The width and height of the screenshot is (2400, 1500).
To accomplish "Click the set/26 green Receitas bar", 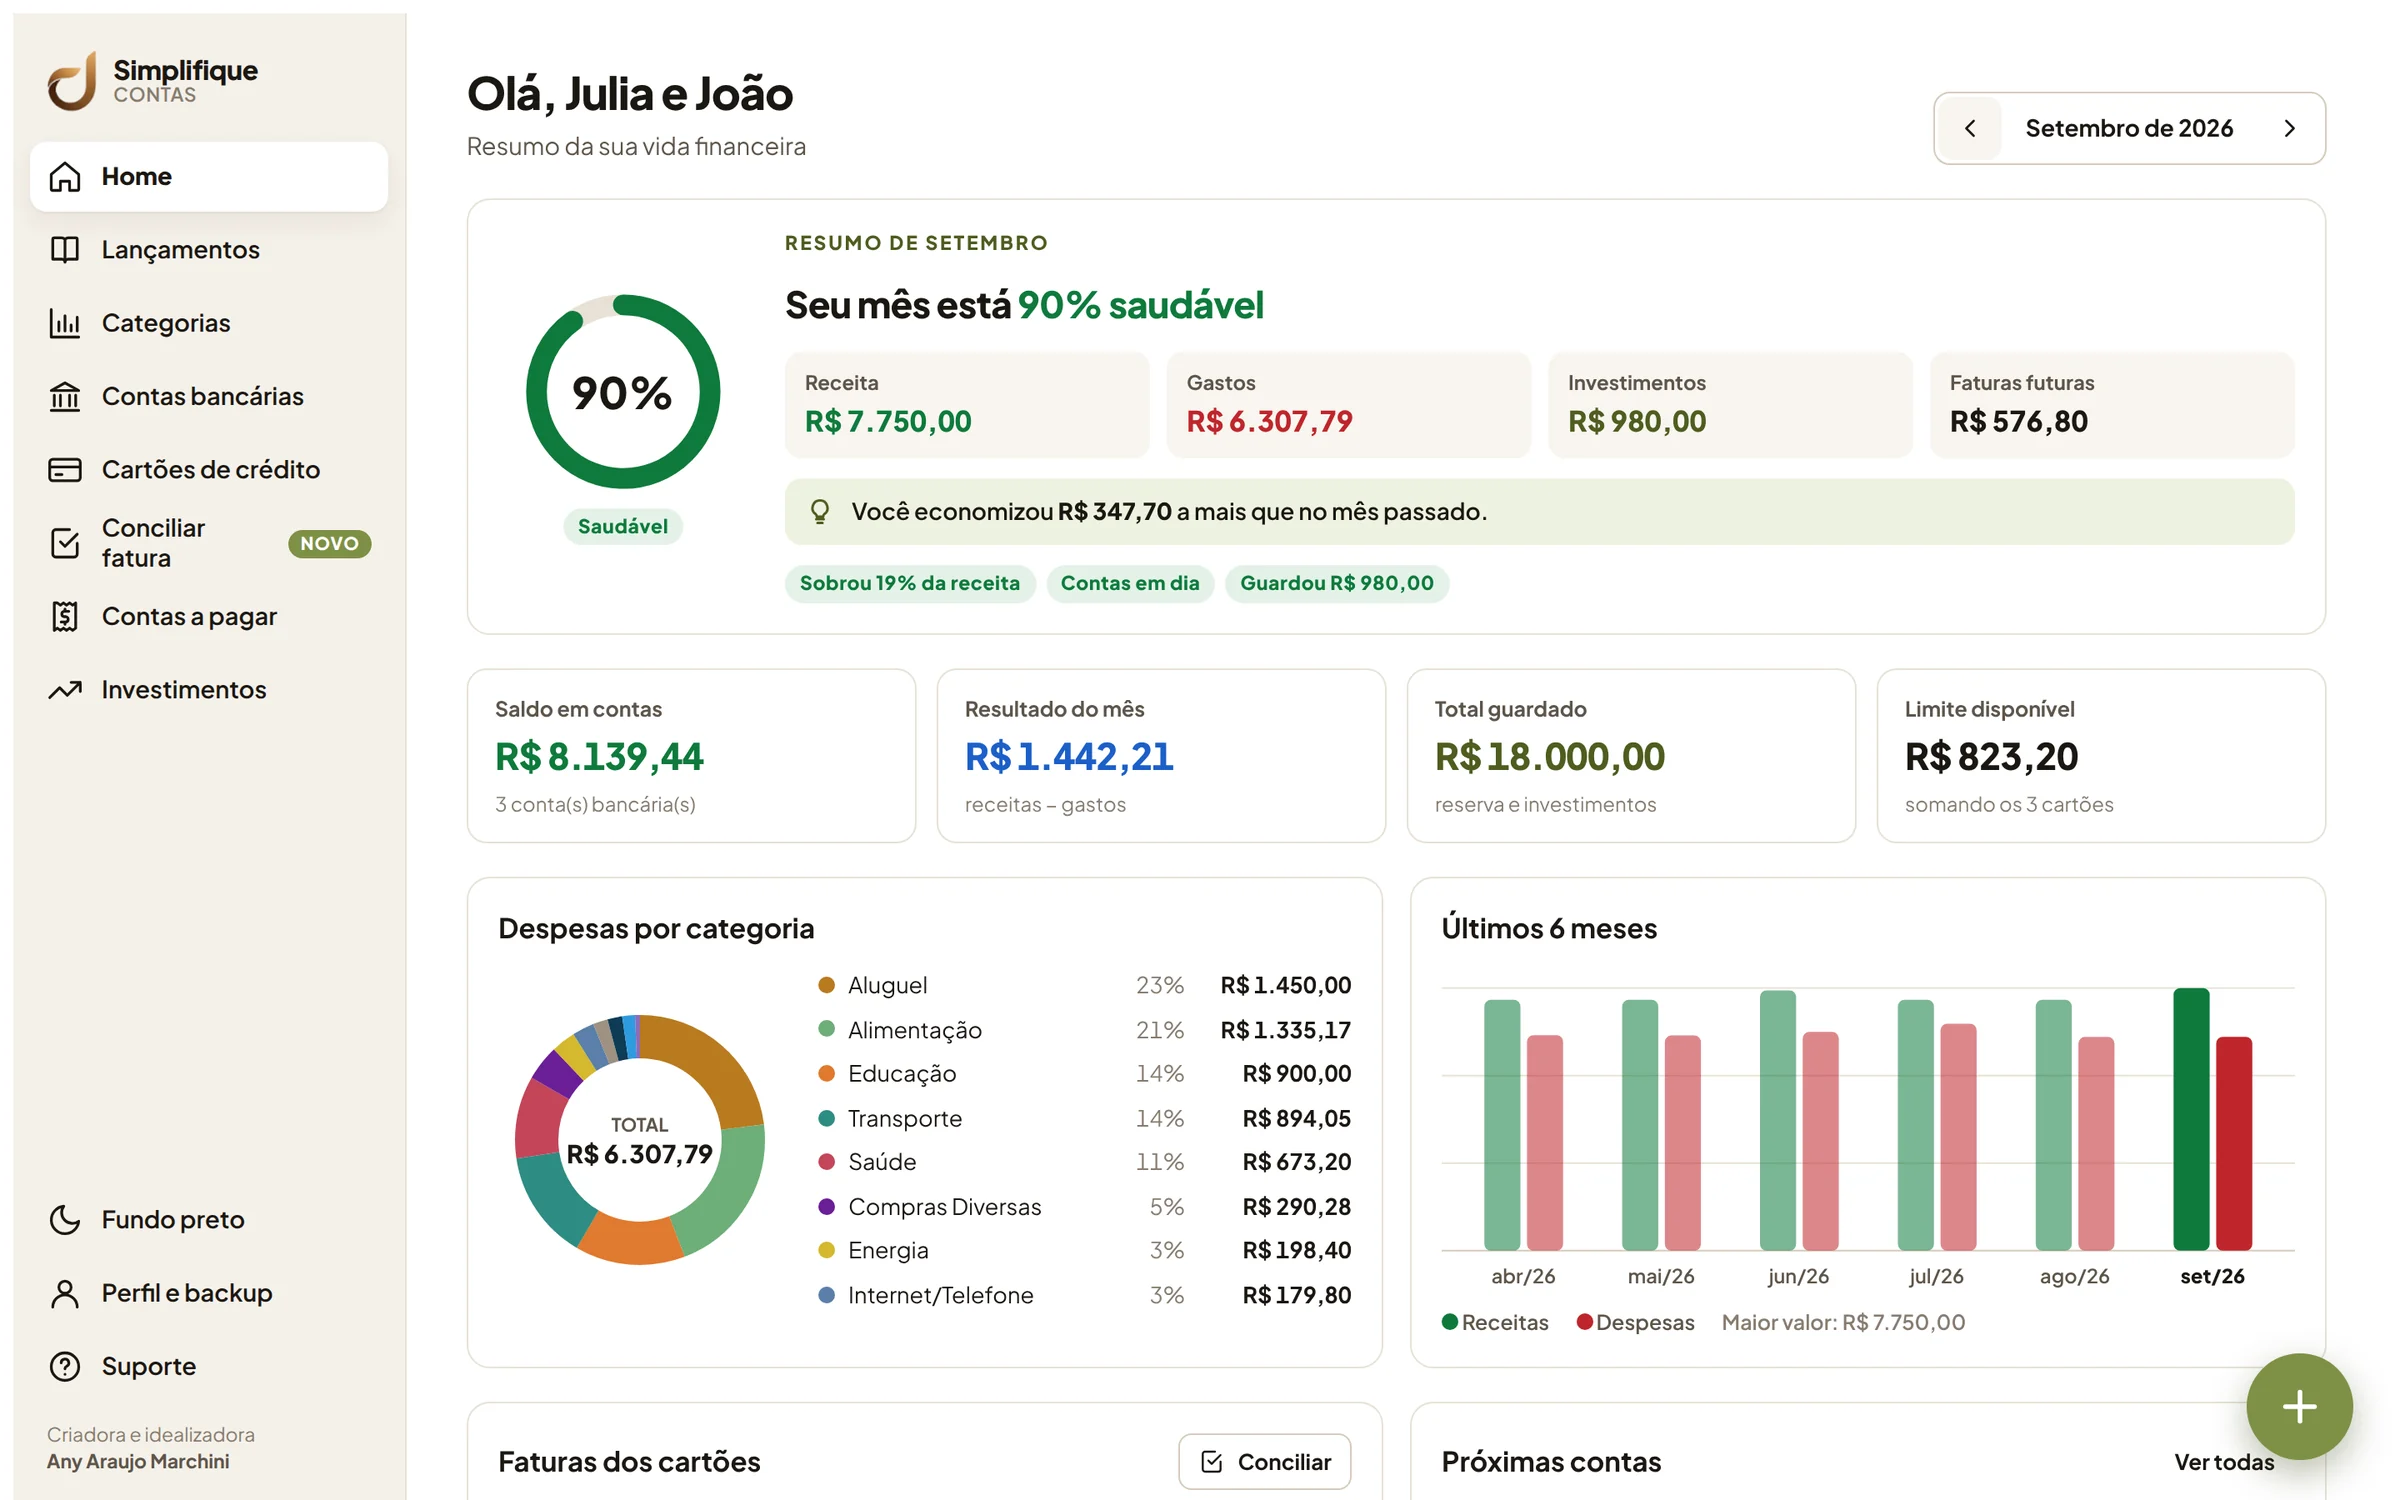I will 2191,1120.
